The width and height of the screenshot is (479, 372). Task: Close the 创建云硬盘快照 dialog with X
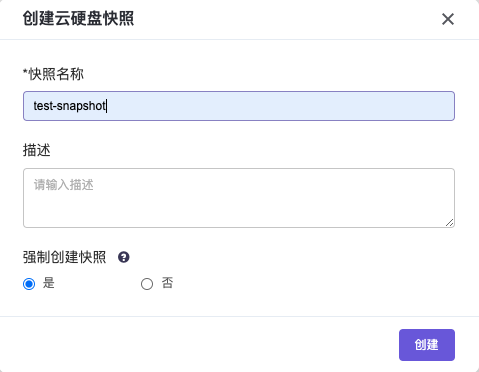[448, 19]
